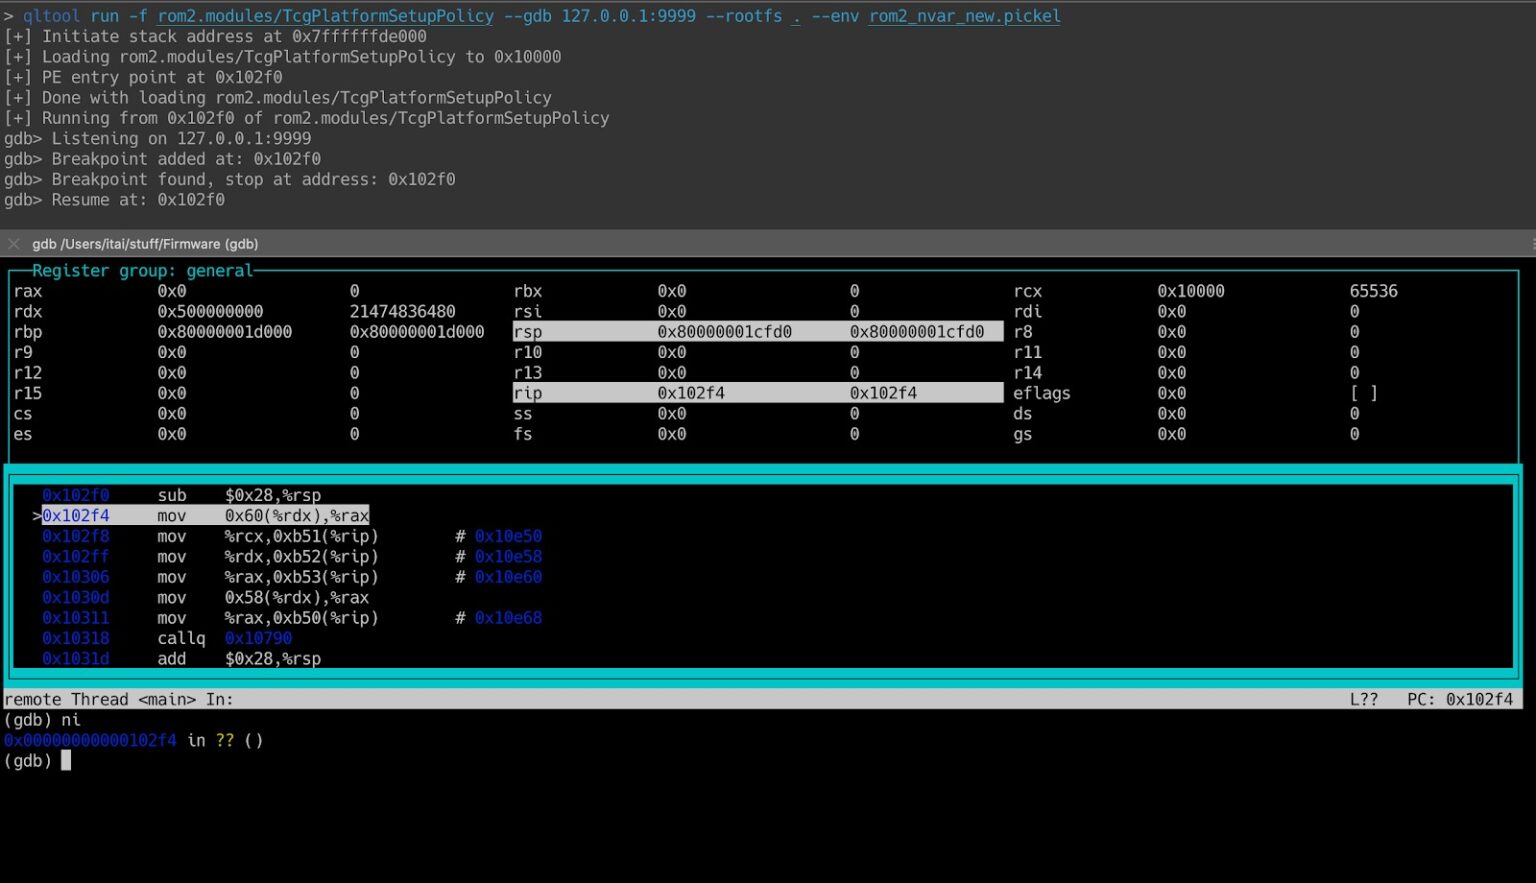
Task: Click the 0x10e68 address comment
Action: pyautogui.click(x=508, y=618)
